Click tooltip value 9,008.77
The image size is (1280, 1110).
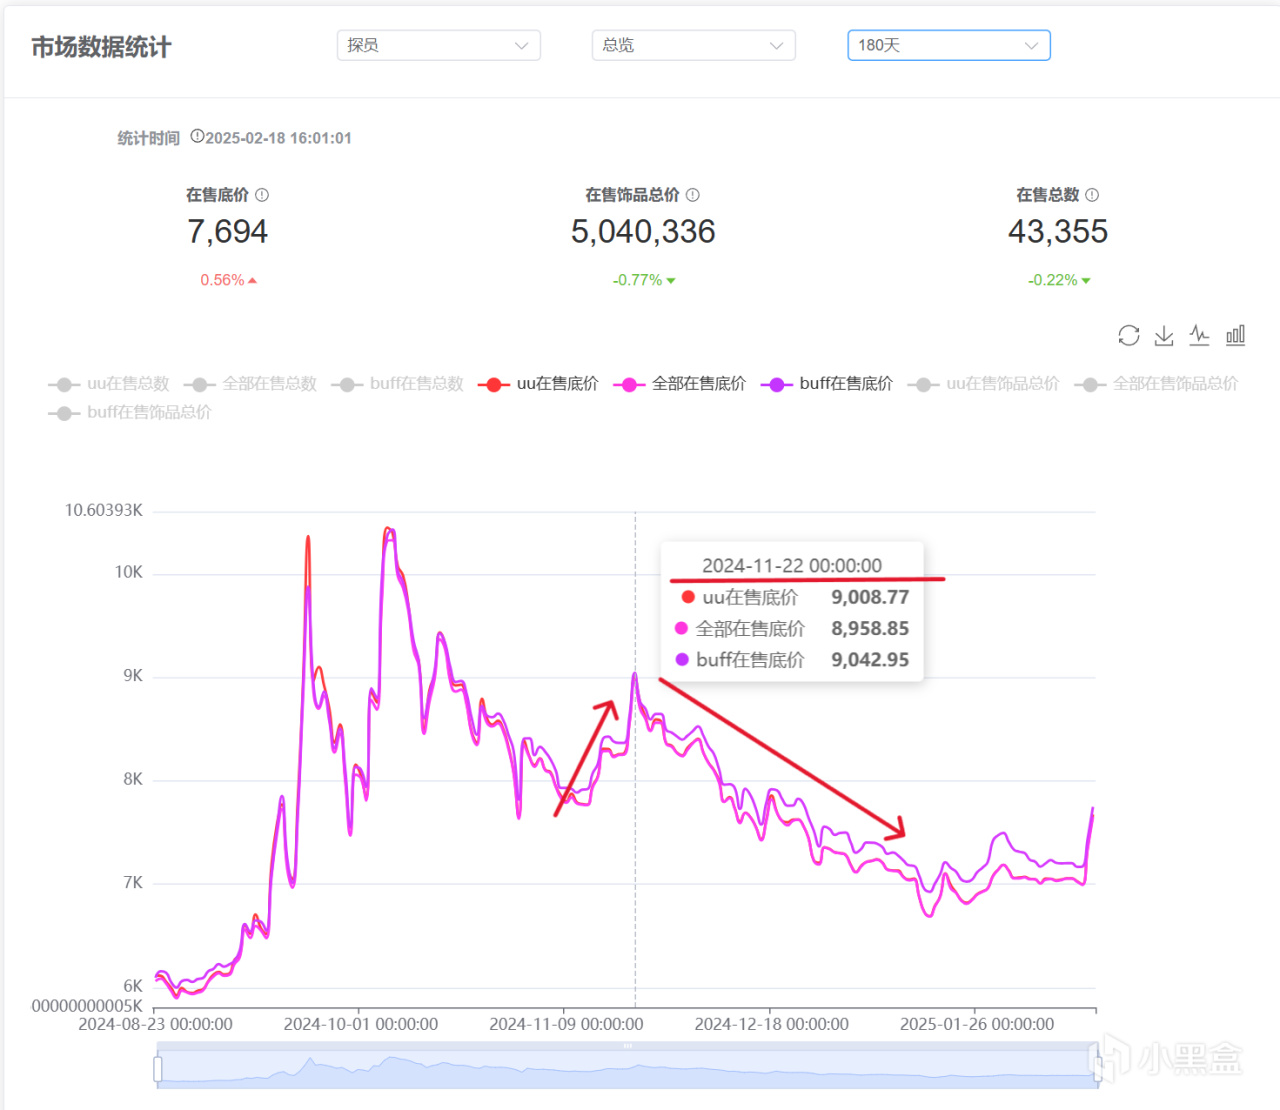[870, 597]
